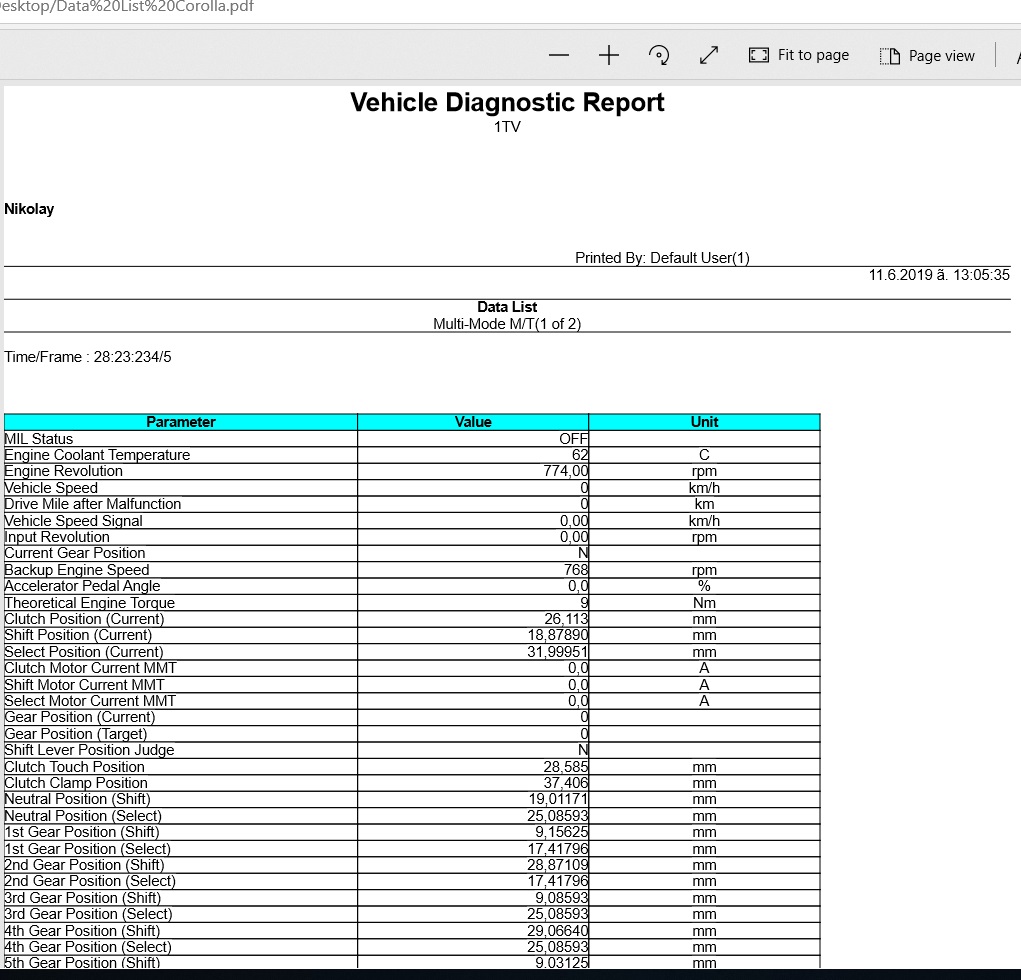Open the Page view options

[927, 56]
